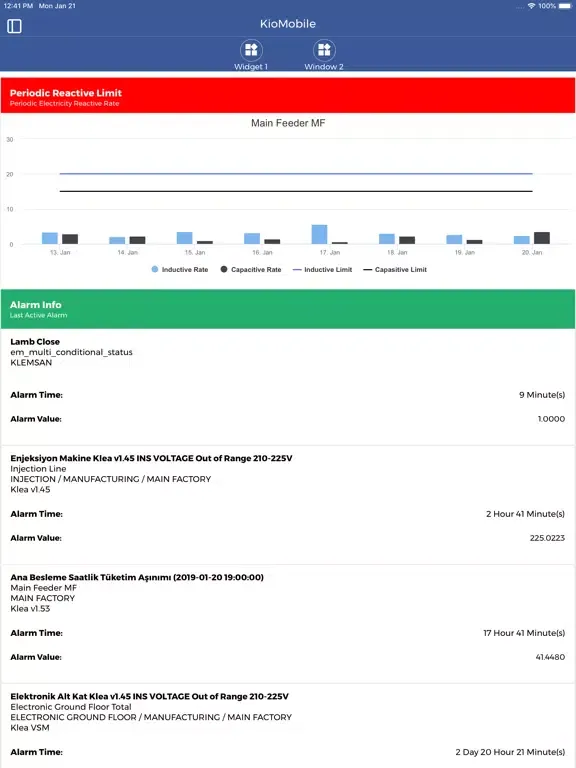Image resolution: width=576 pixels, height=768 pixels.
Task: Select the 17. Jan inductive rate bar
Action: [319, 234]
